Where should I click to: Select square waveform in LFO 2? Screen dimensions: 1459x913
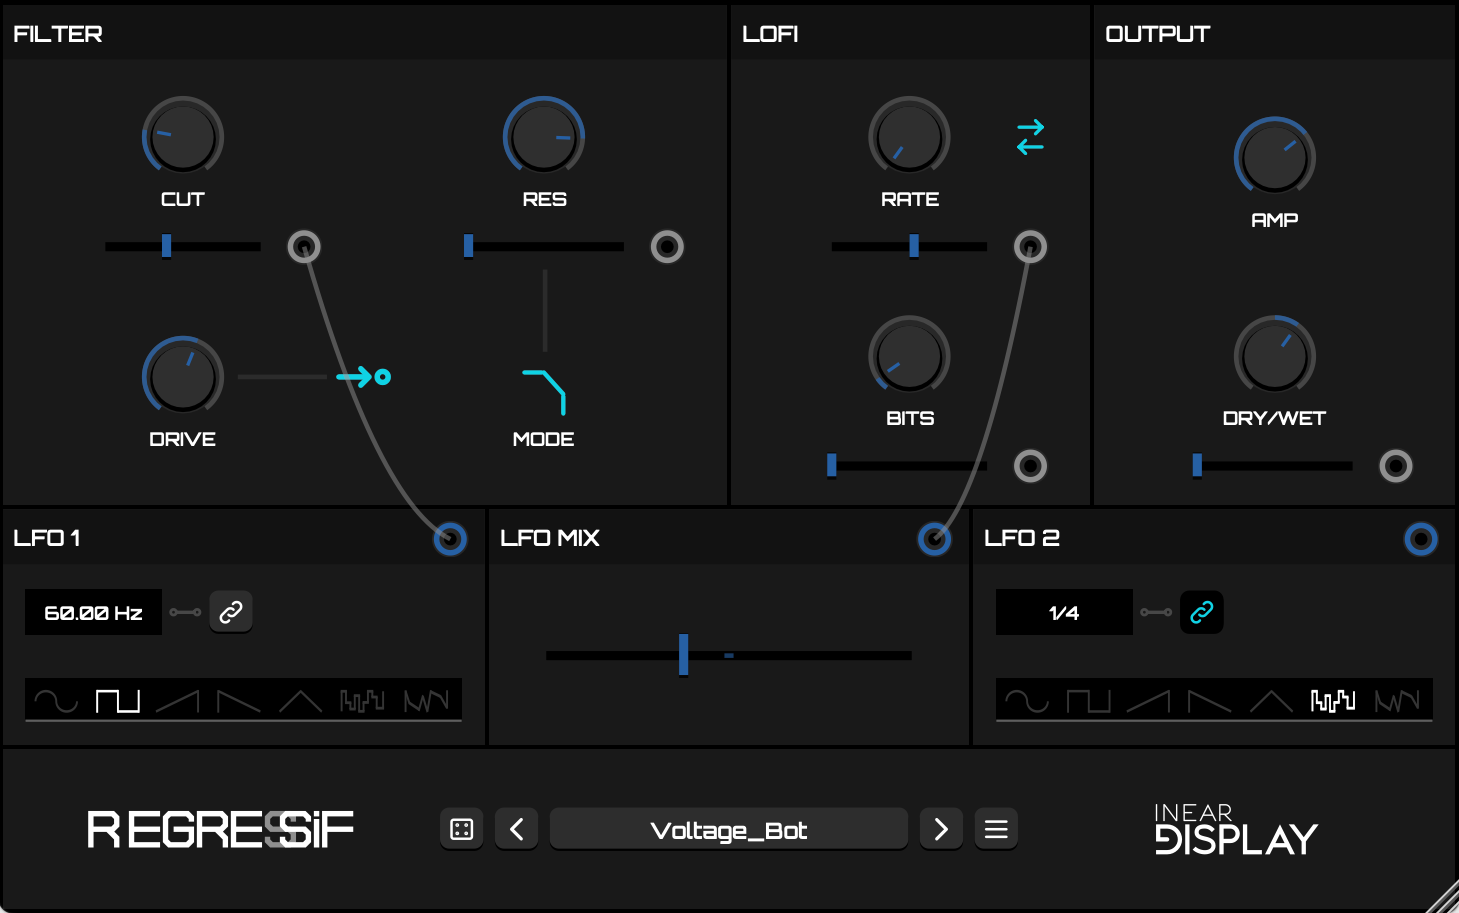pos(1089,701)
